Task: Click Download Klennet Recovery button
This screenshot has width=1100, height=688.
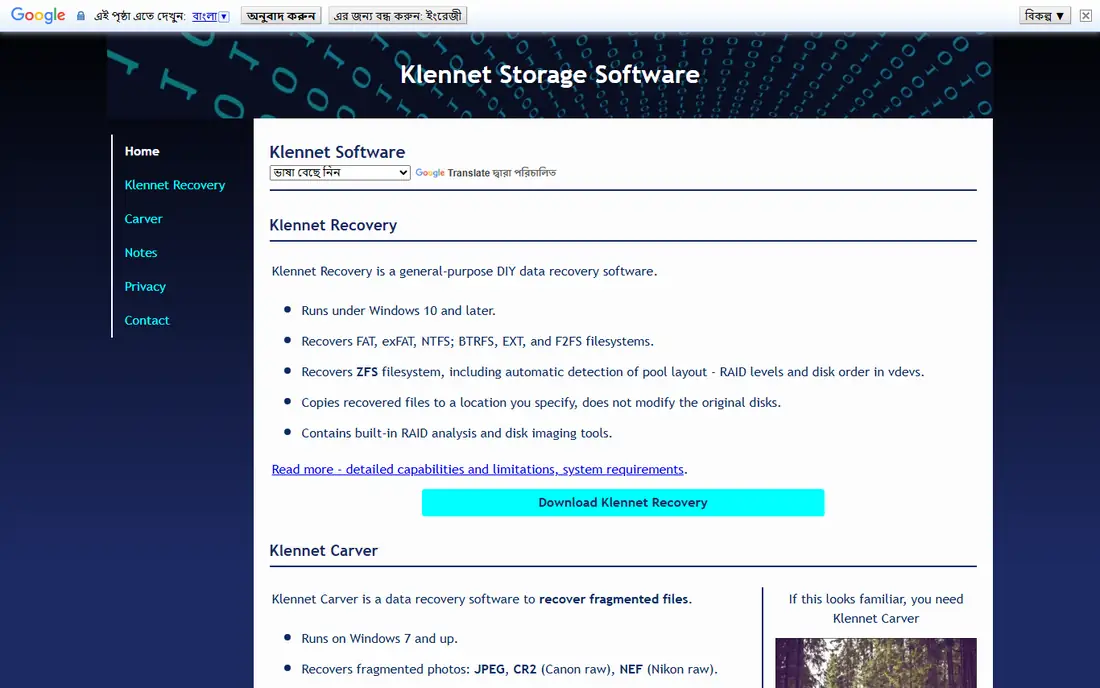Action: tap(623, 502)
